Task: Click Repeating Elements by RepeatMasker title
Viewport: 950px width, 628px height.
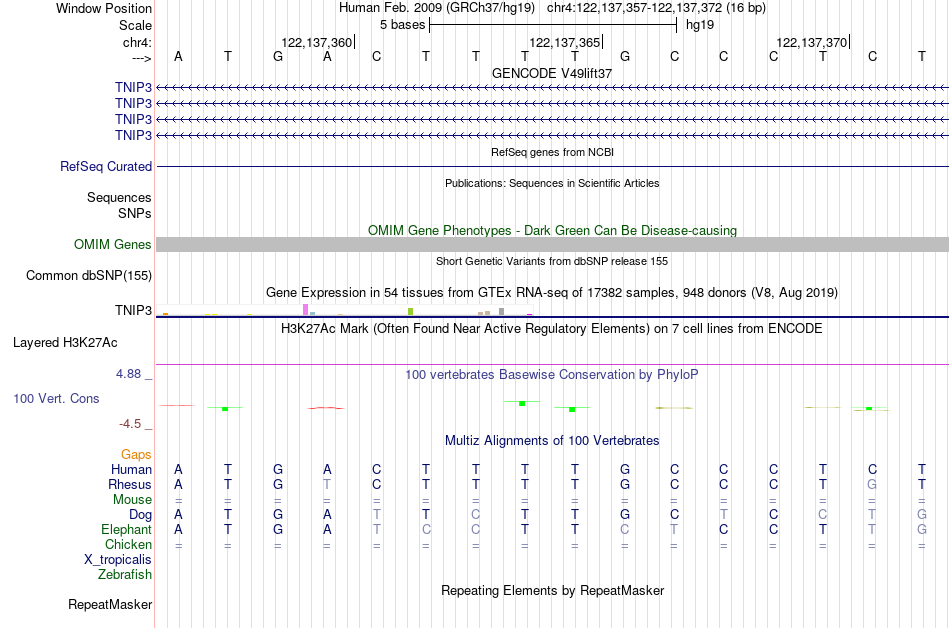Action: pyautogui.click(x=552, y=590)
